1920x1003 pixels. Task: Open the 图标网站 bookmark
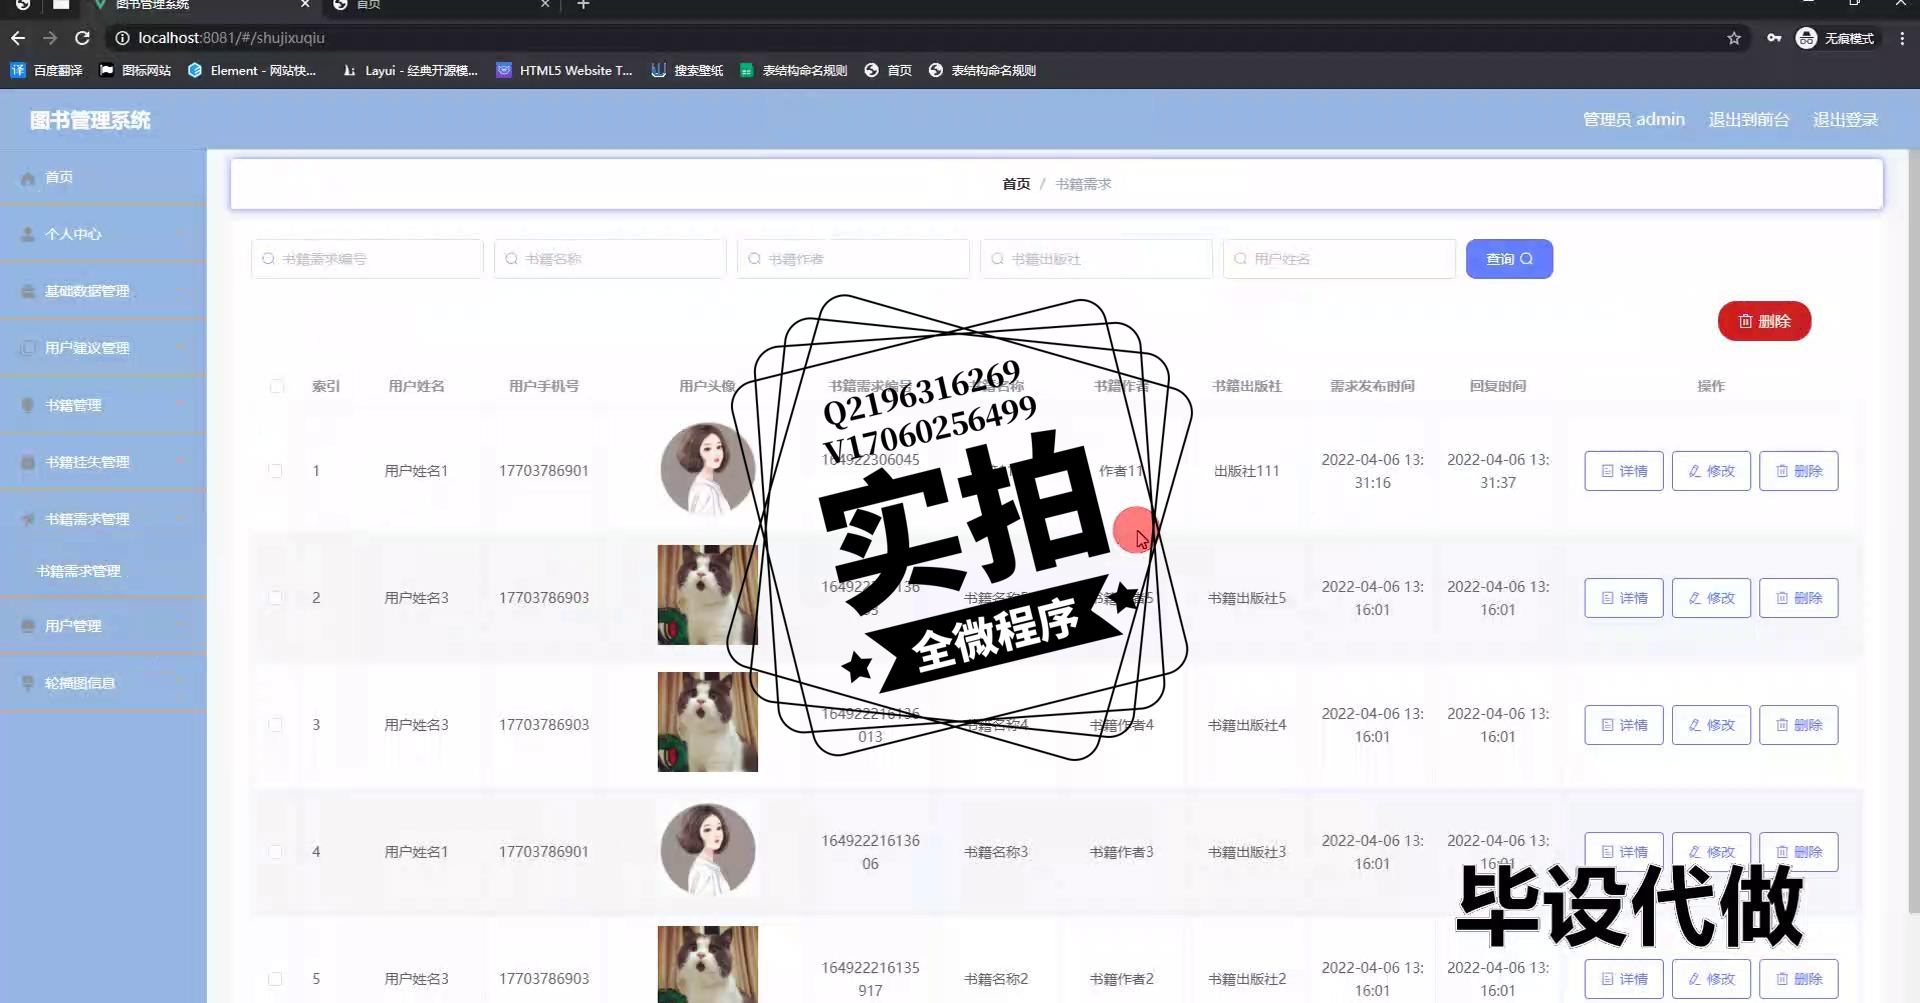135,70
